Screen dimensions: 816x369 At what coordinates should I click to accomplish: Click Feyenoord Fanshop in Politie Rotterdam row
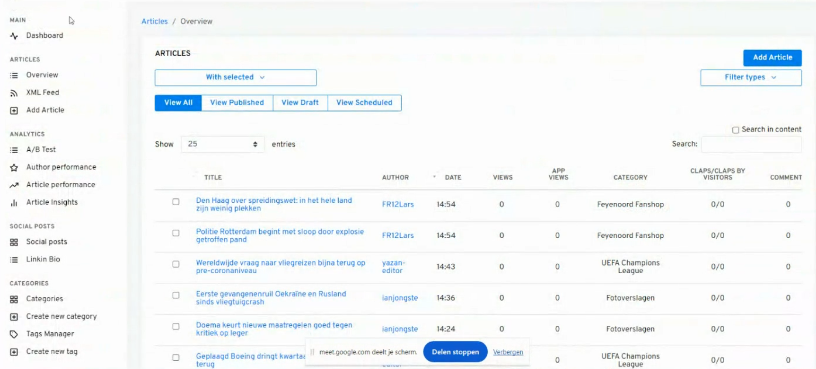tap(630, 236)
